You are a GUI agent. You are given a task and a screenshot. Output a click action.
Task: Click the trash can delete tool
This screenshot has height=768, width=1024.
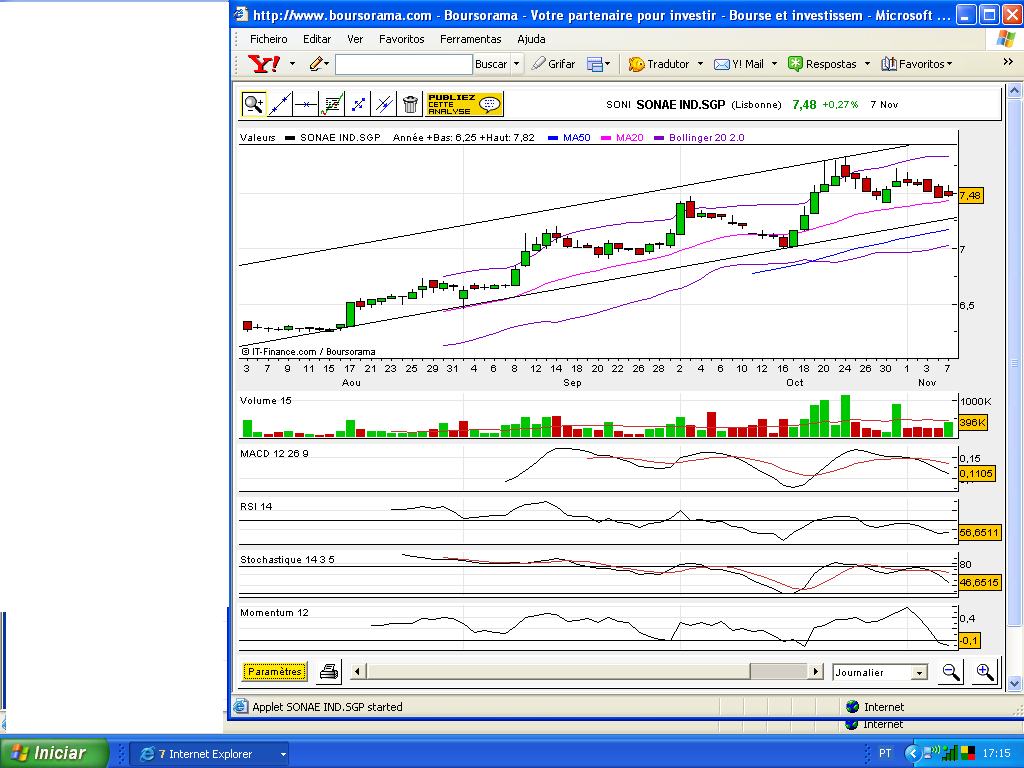(x=410, y=104)
